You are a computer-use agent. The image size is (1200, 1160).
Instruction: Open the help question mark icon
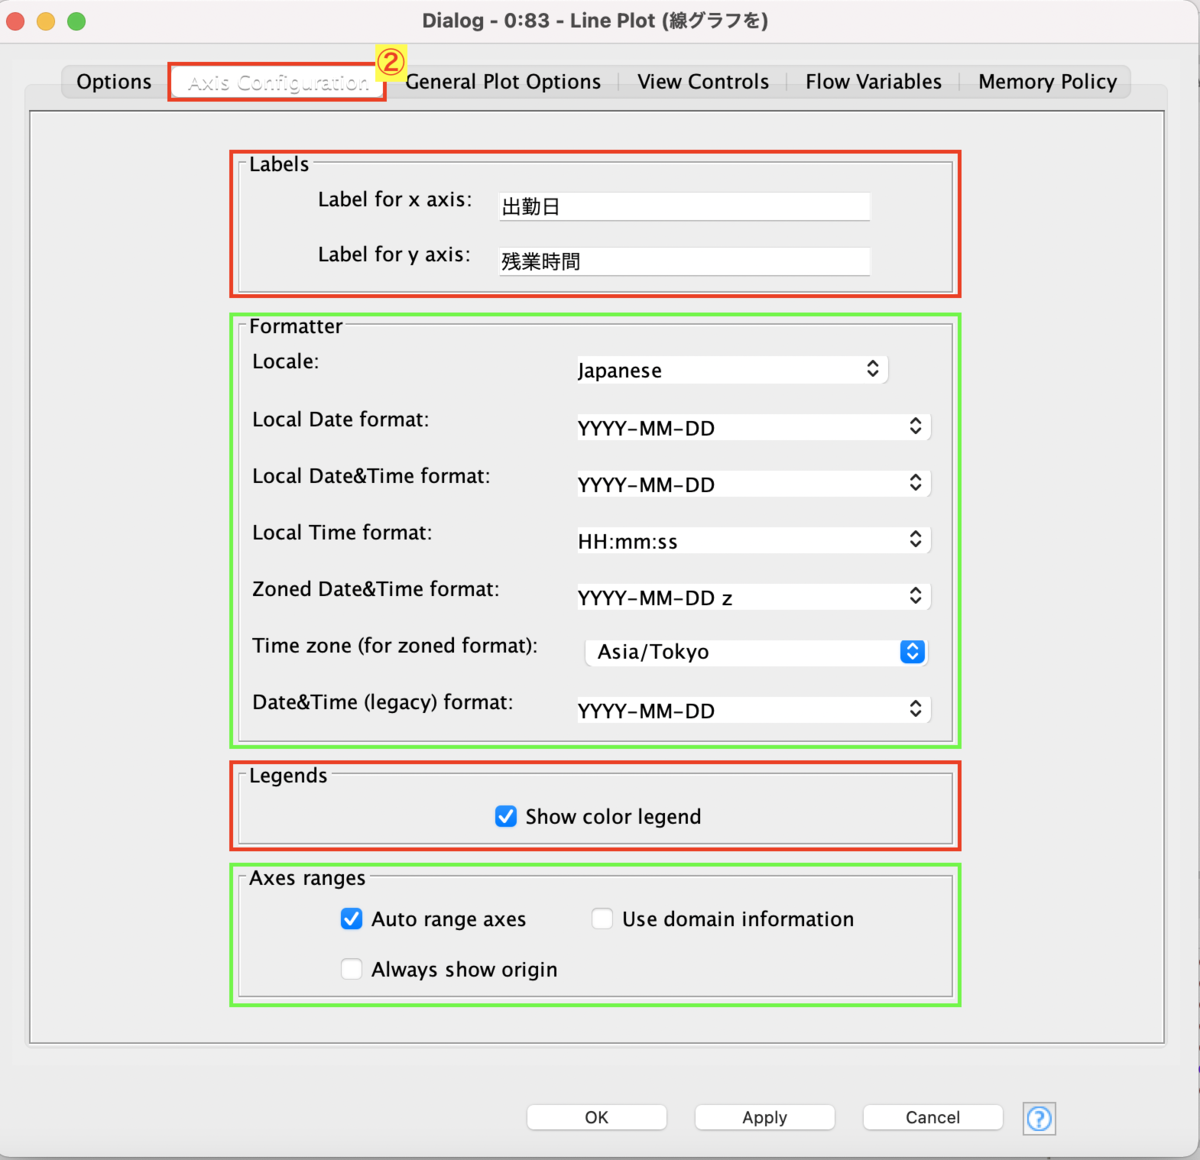[x=1039, y=1118]
